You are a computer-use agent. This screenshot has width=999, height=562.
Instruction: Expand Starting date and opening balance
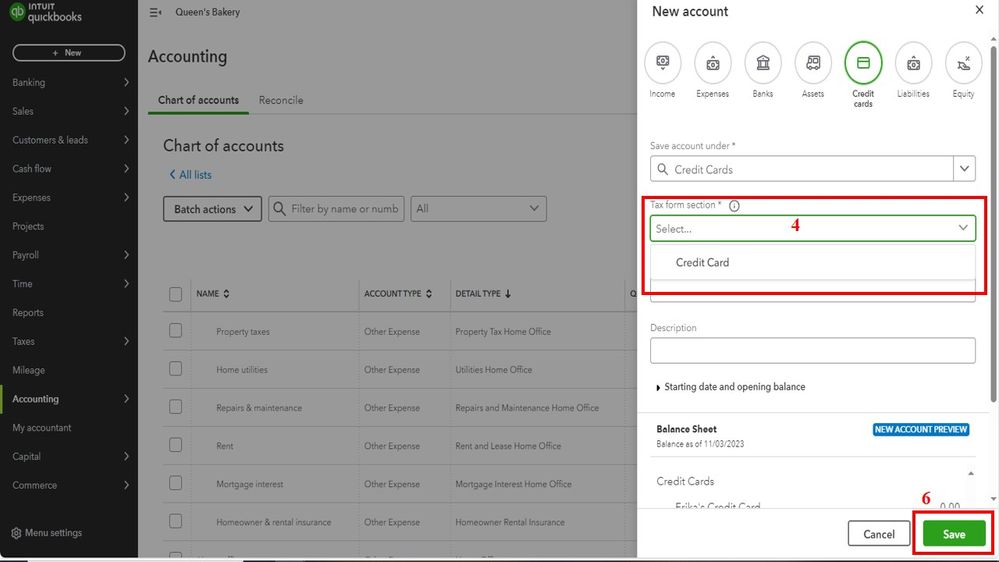point(730,387)
